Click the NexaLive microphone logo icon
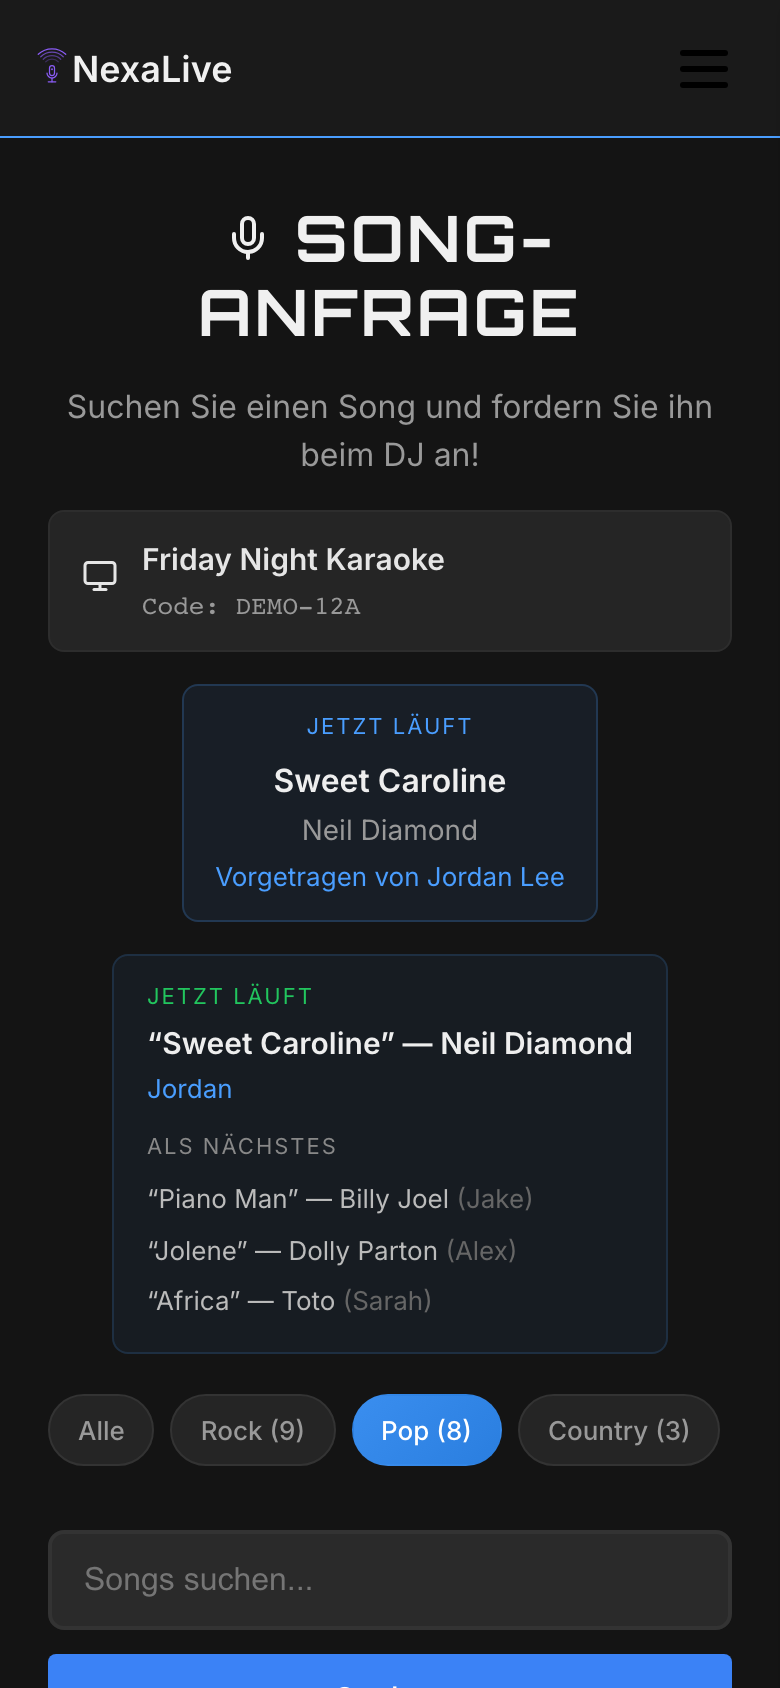780x1688 pixels. (x=52, y=67)
